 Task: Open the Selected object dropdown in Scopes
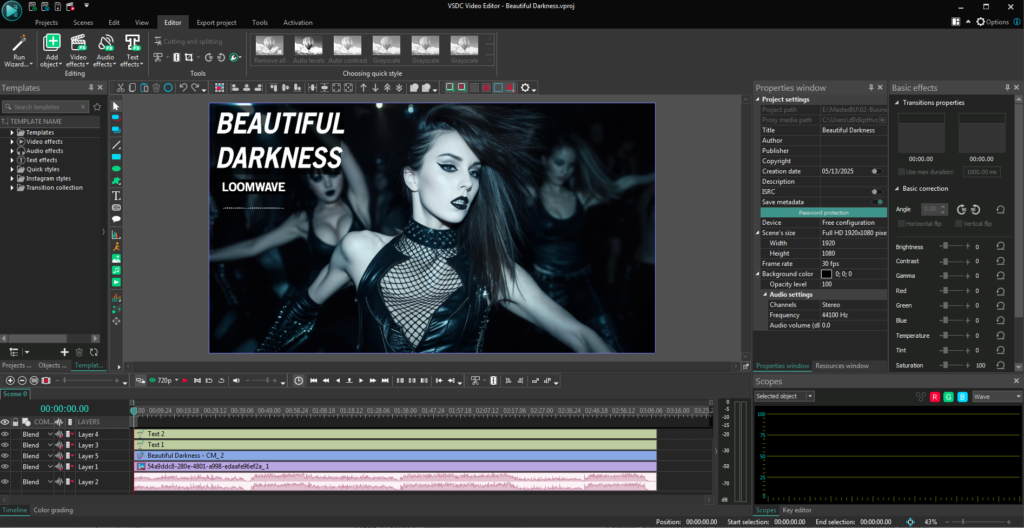click(x=784, y=396)
